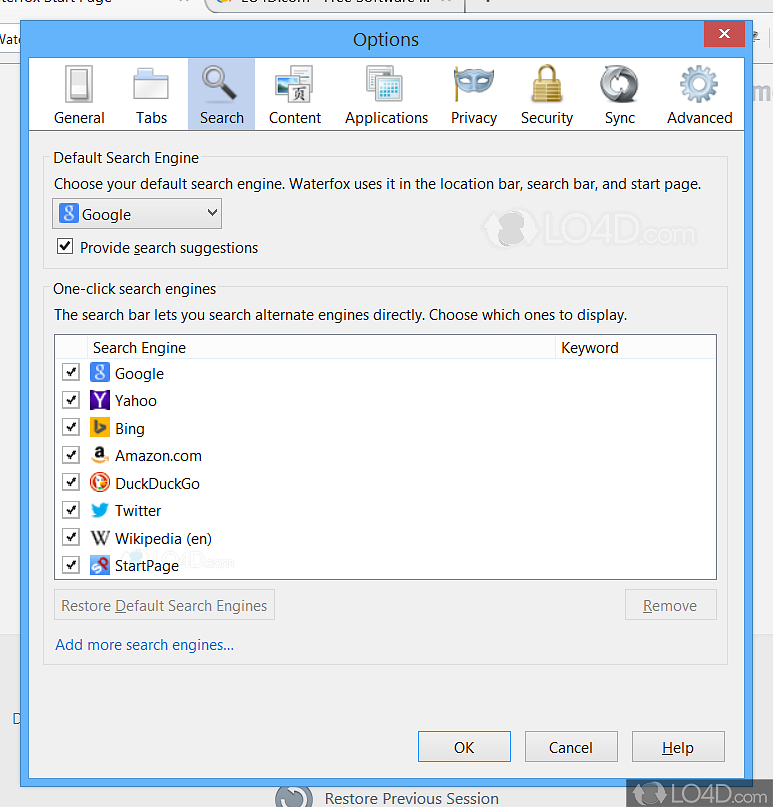
Task: Click the StartPage icon in list
Action: click(x=100, y=565)
